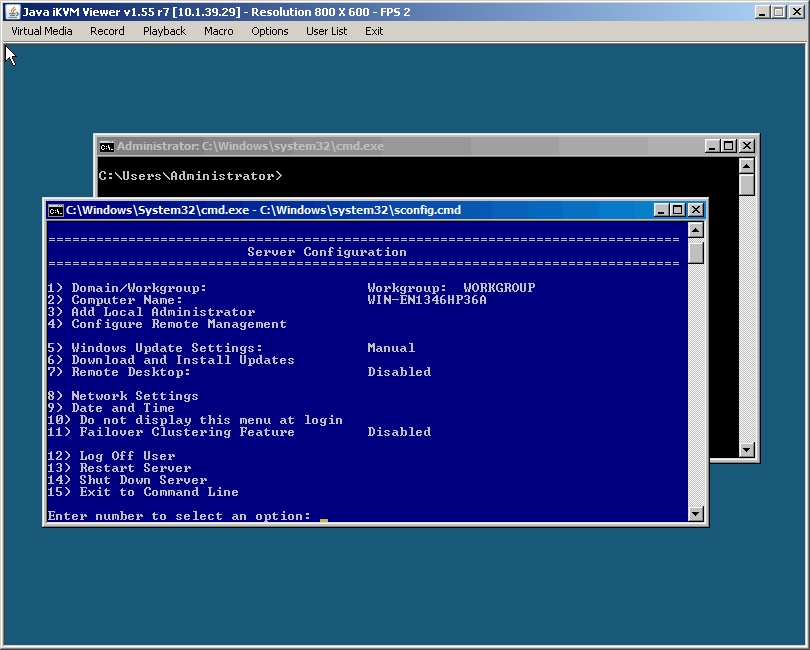
Task: Click '8) Network Settings' line
Action: click(x=123, y=396)
